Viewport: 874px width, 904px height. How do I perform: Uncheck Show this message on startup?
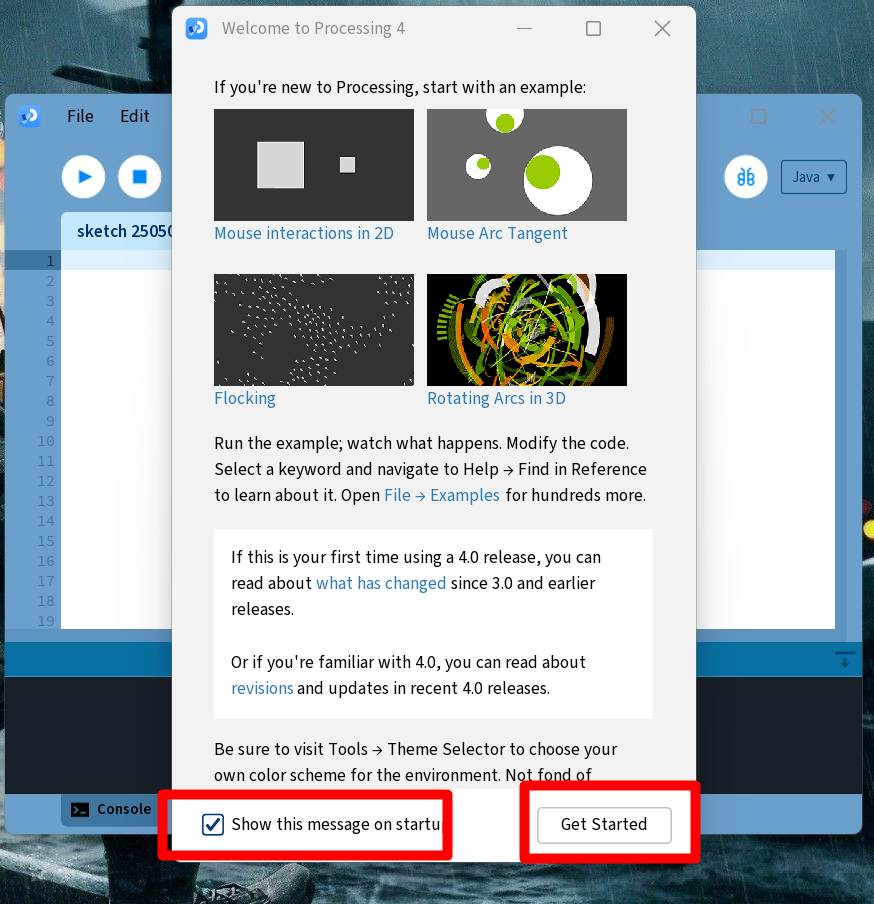coord(213,824)
